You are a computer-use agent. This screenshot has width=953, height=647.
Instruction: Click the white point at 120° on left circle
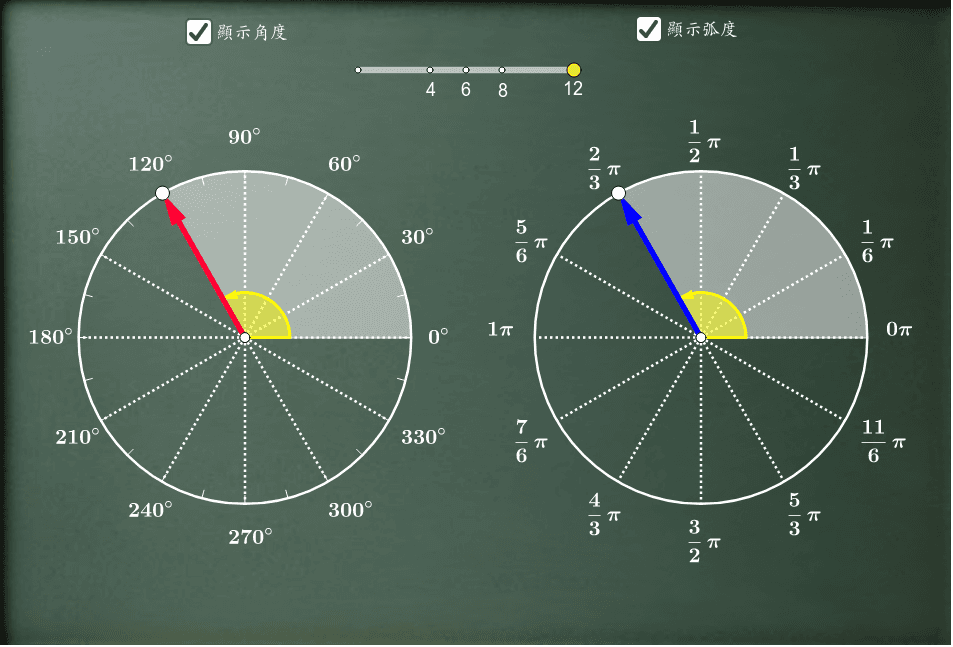click(162, 193)
